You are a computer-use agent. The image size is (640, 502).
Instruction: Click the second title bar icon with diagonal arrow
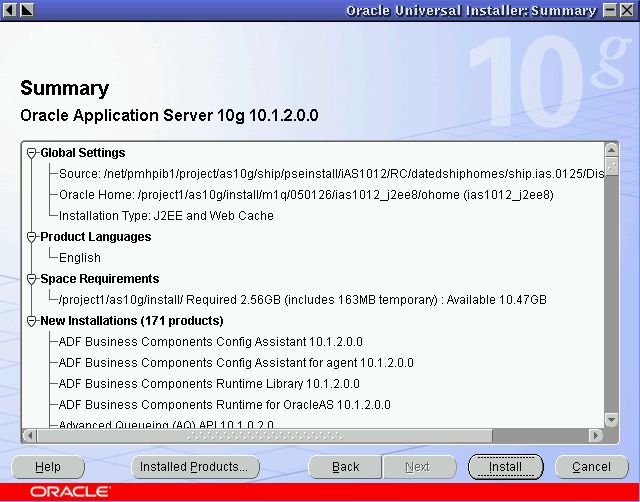click(x=27, y=10)
